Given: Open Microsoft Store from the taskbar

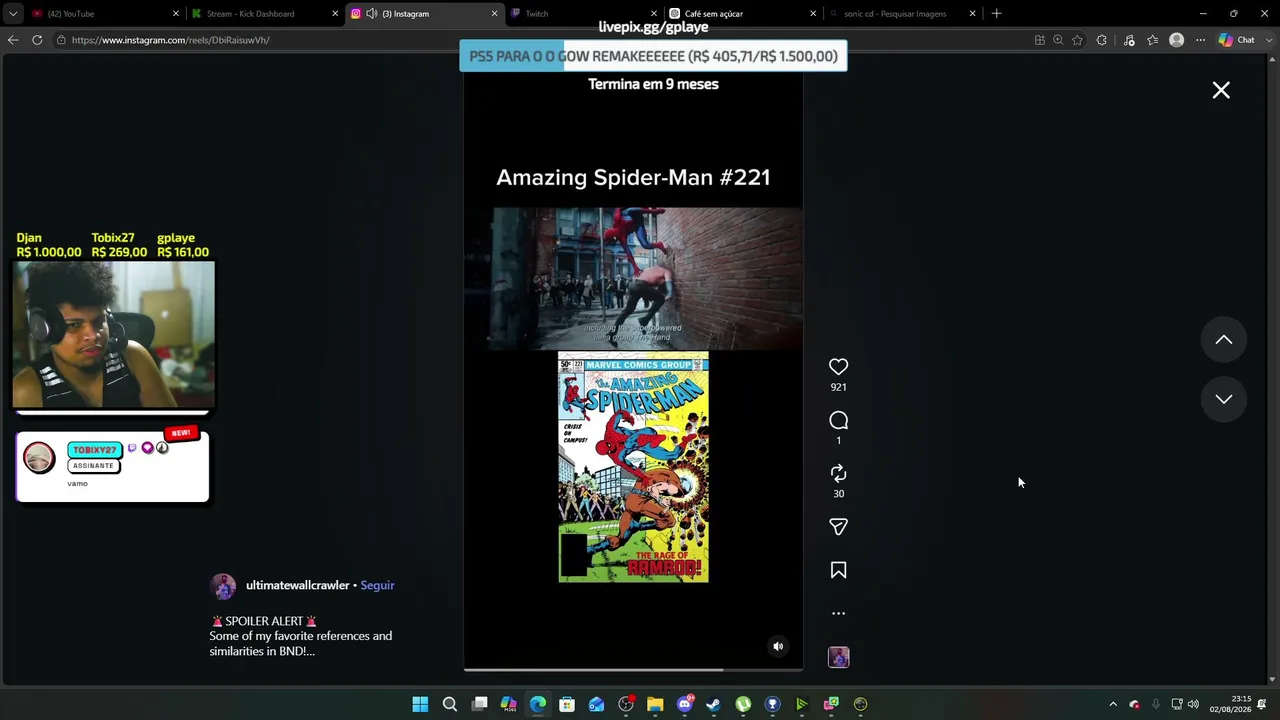Looking at the screenshot, I should click(x=567, y=704).
